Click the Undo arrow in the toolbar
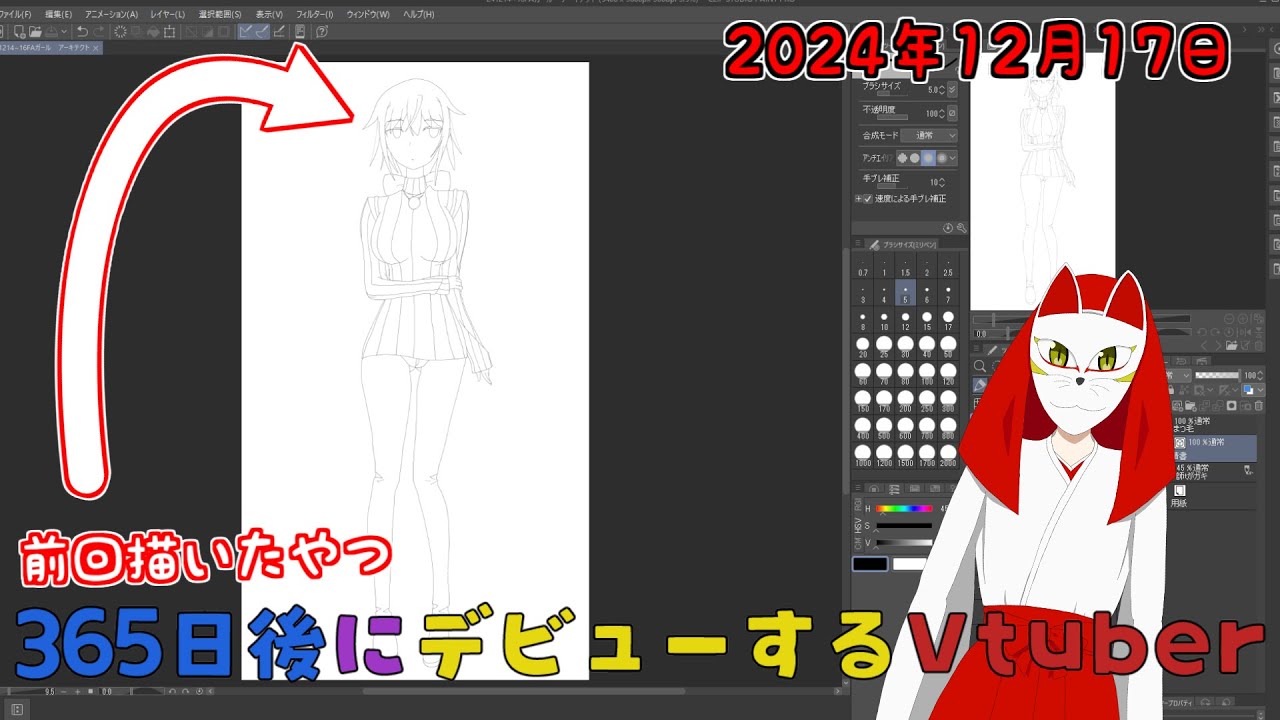 point(82,31)
